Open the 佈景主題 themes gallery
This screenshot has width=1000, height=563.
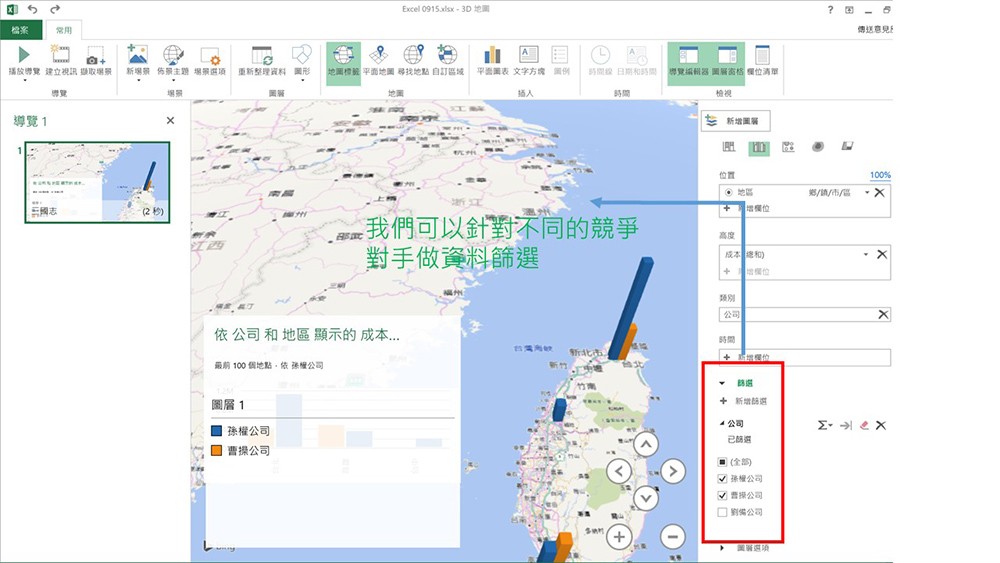point(173,62)
